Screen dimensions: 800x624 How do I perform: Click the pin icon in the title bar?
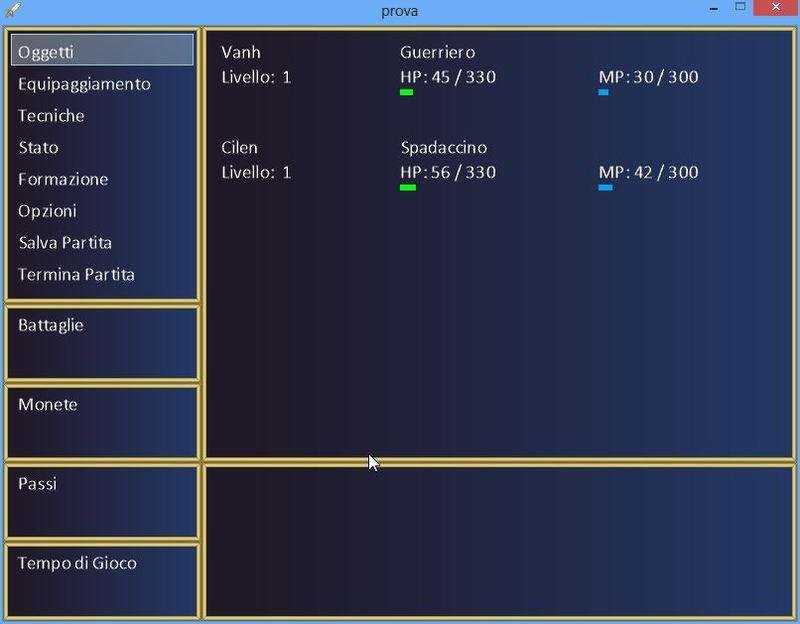tap(11, 10)
